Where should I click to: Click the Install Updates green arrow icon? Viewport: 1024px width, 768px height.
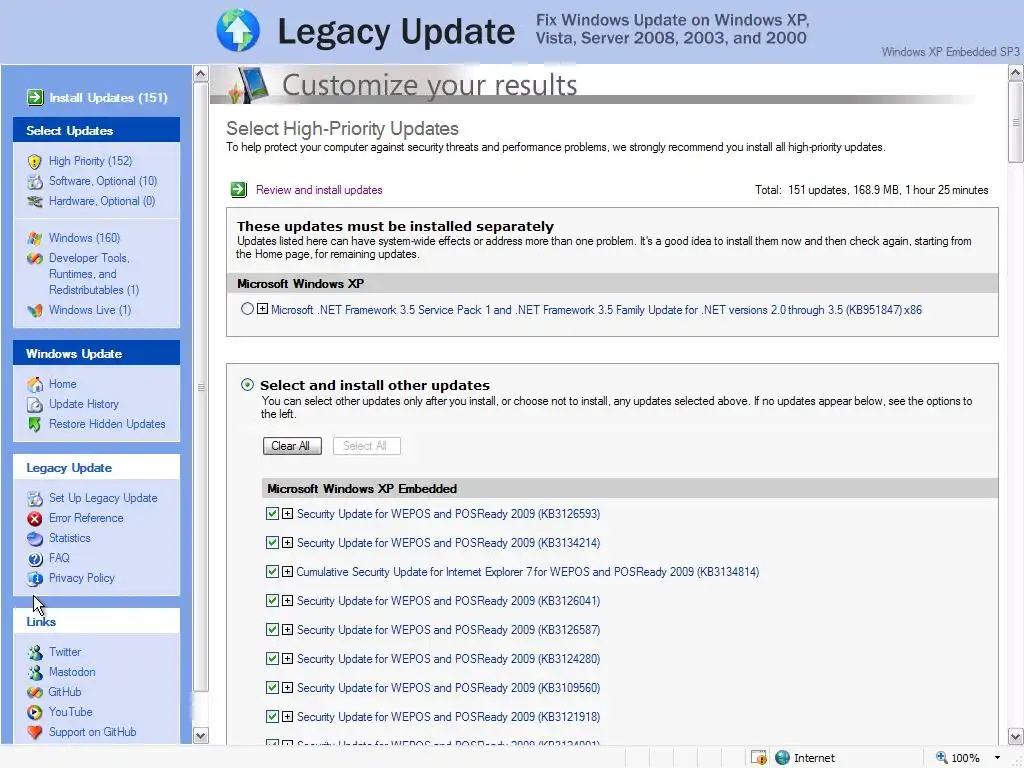point(35,97)
